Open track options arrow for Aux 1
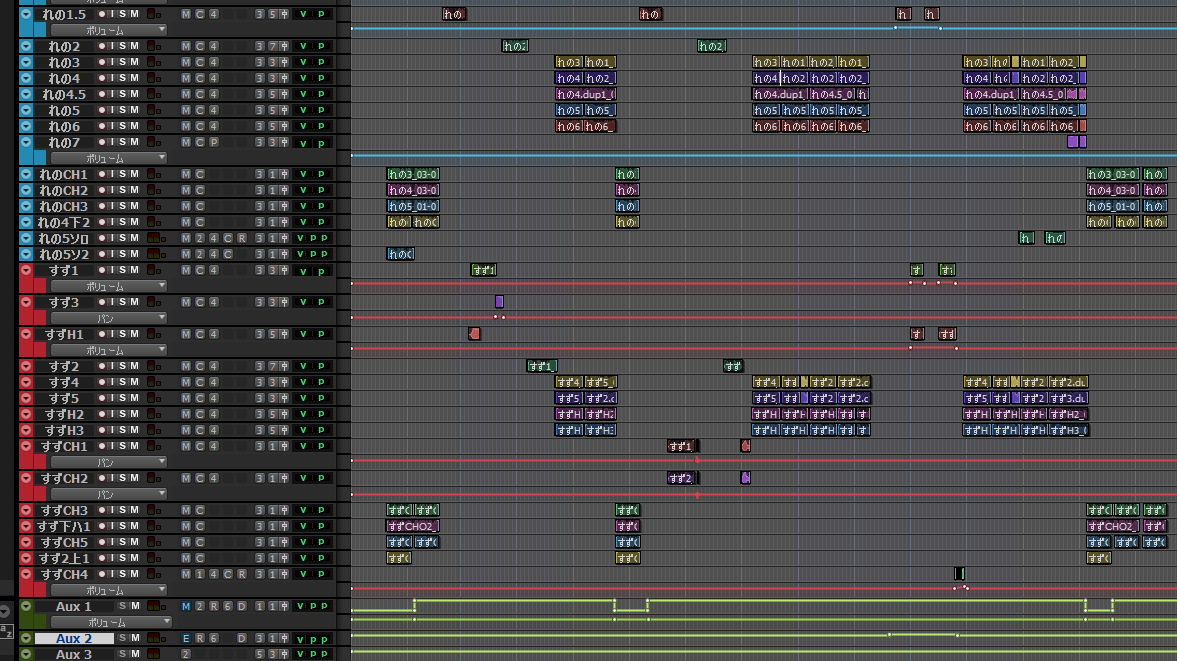The height and width of the screenshot is (661, 1177). (27, 606)
